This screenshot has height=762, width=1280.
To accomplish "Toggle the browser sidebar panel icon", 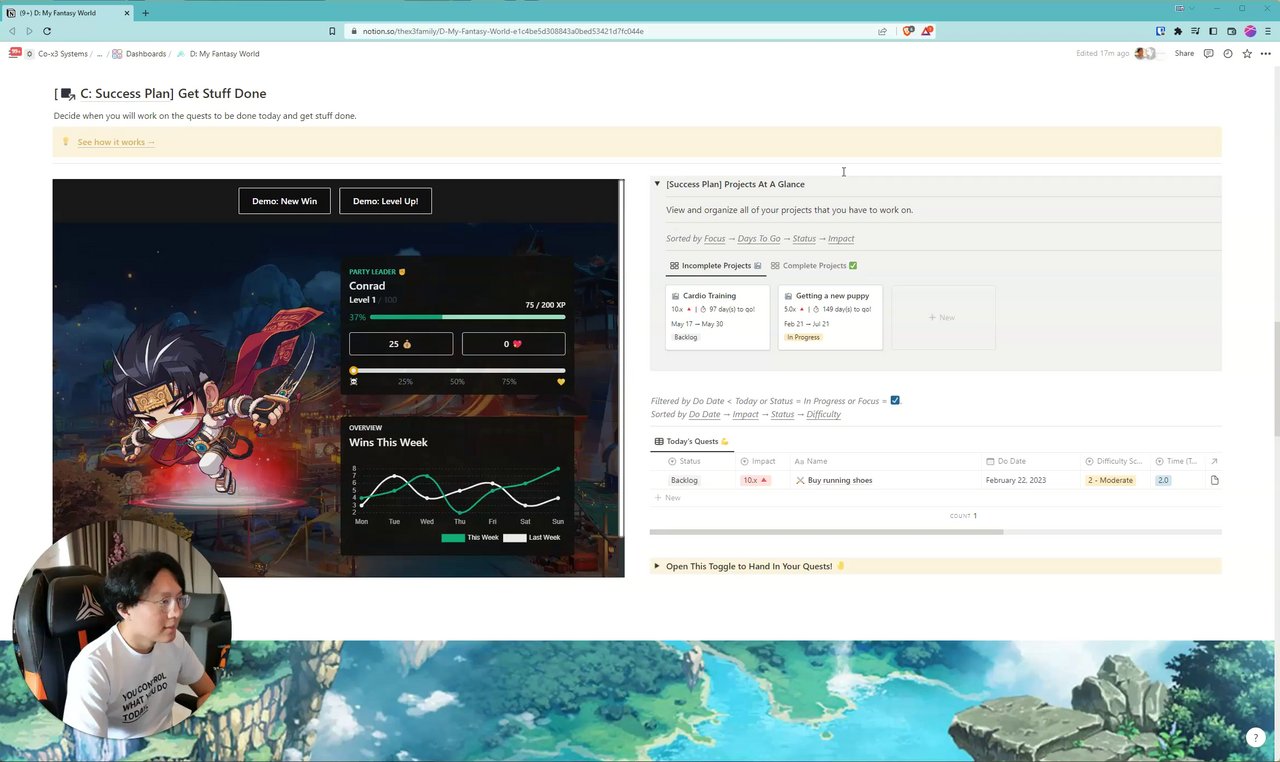I will (x=1213, y=31).
